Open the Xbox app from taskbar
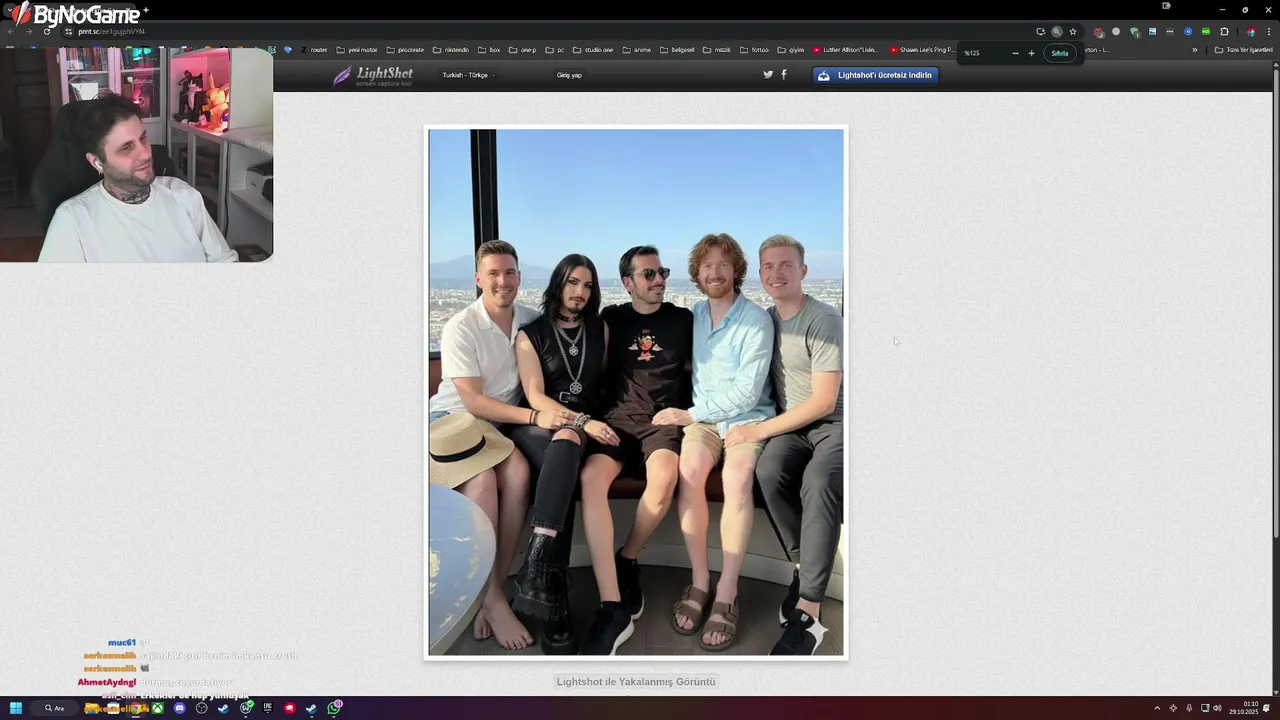 click(x=158, y=708)
